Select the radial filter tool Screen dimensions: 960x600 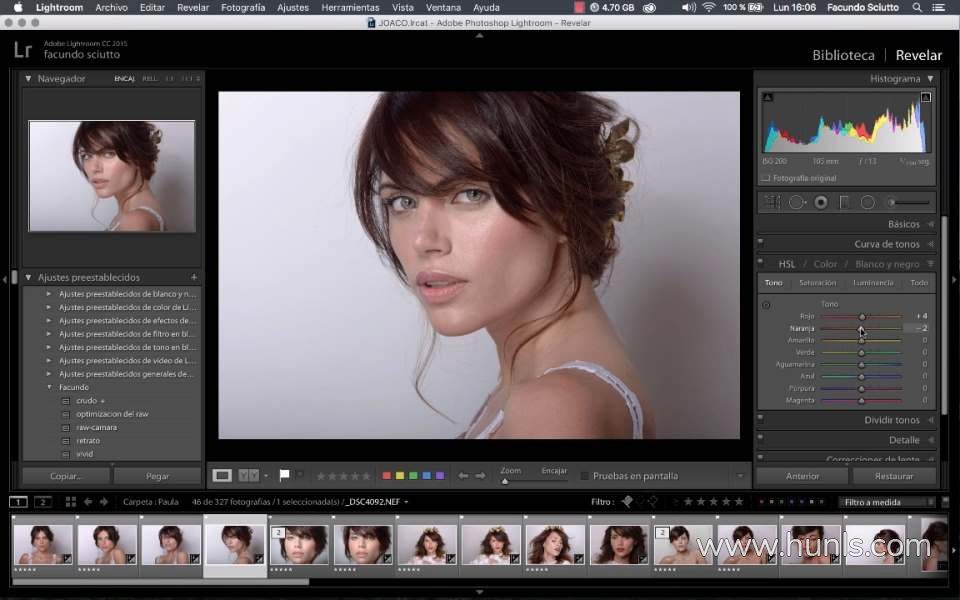click(x=868, y=202)
